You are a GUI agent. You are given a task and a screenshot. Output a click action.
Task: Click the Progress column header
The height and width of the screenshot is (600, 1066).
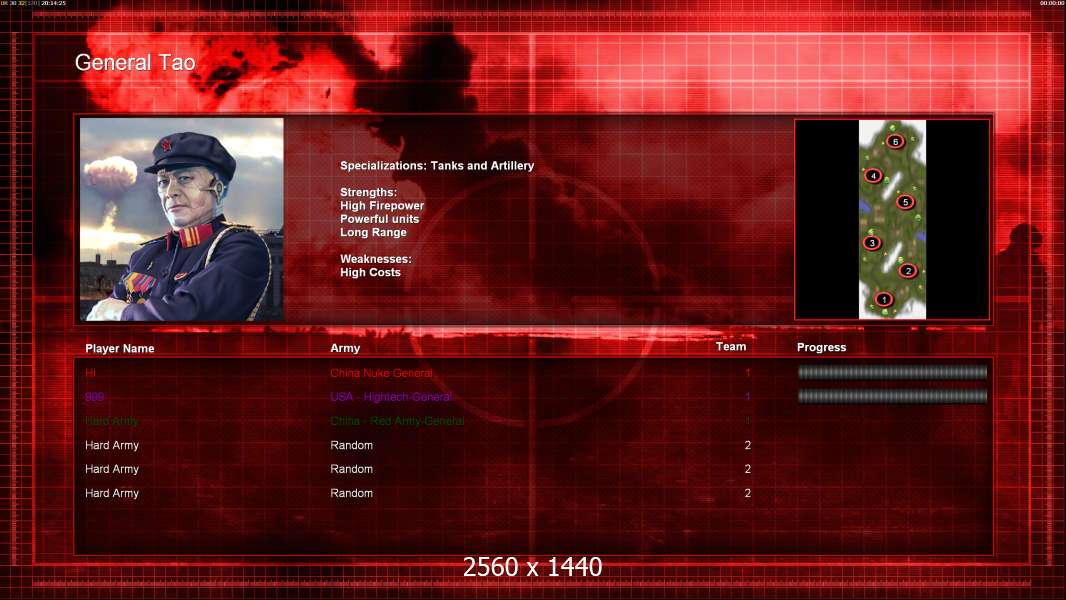(x=821, y=347)
